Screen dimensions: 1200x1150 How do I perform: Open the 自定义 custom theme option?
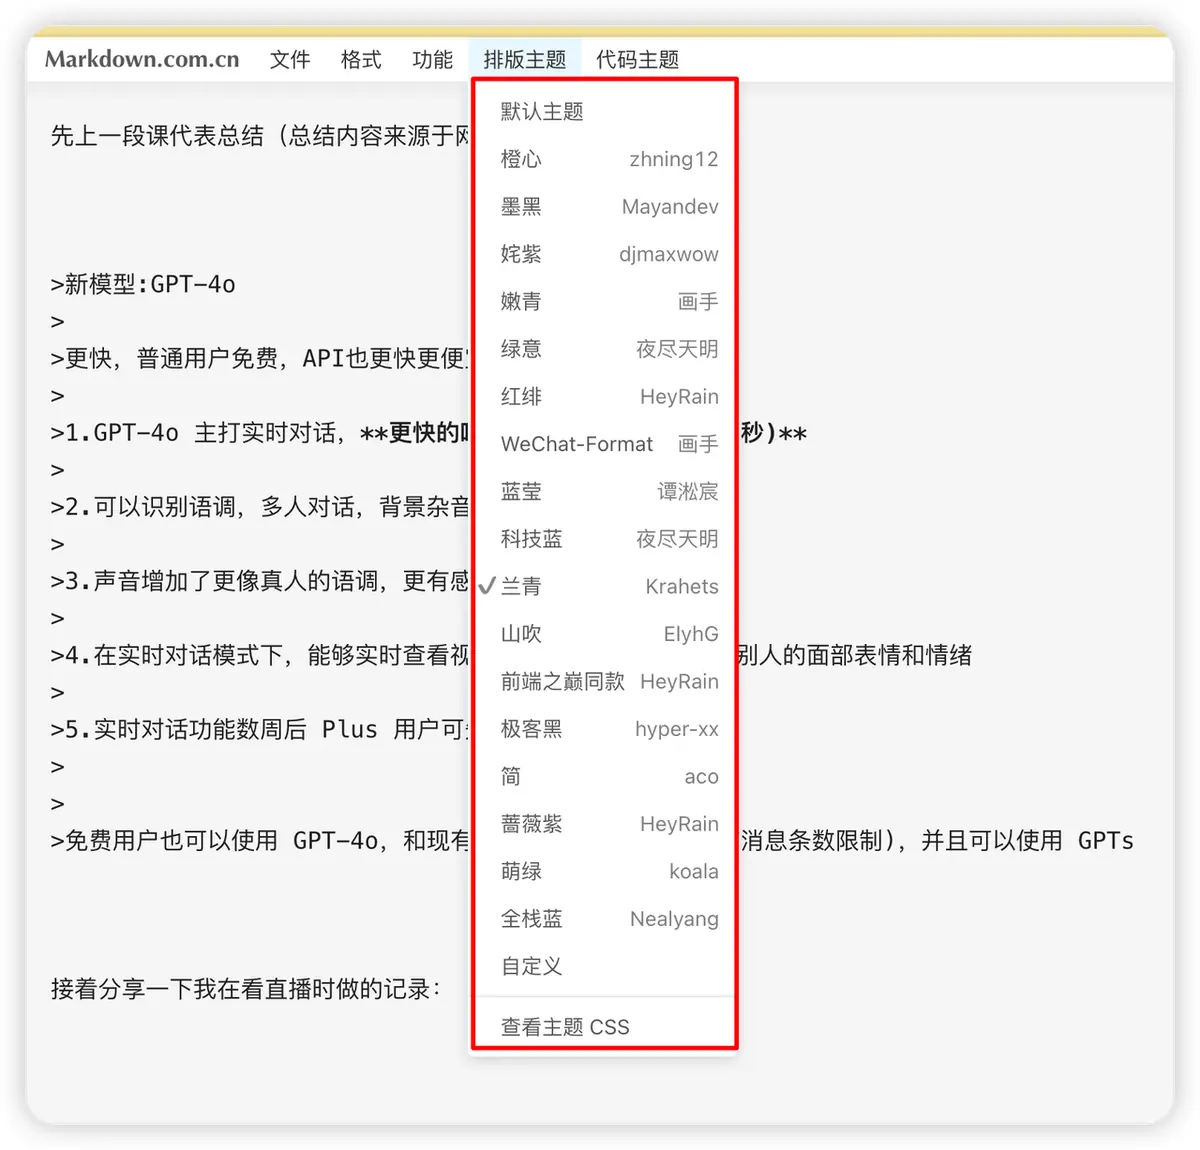tap(605, 966)
